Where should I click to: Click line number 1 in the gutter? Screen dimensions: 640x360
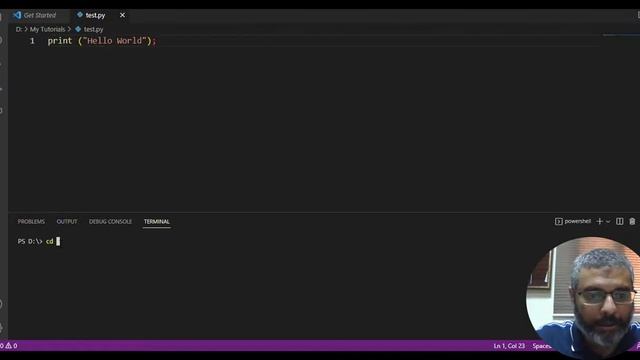click(32, 41)
